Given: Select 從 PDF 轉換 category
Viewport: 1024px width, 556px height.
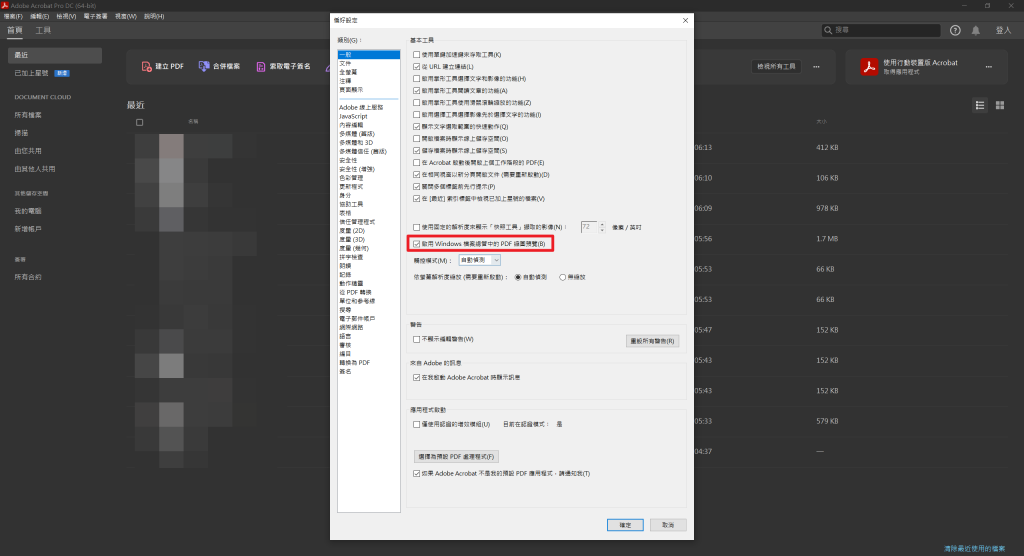Looking at the screenshot, I should (368, 292).
